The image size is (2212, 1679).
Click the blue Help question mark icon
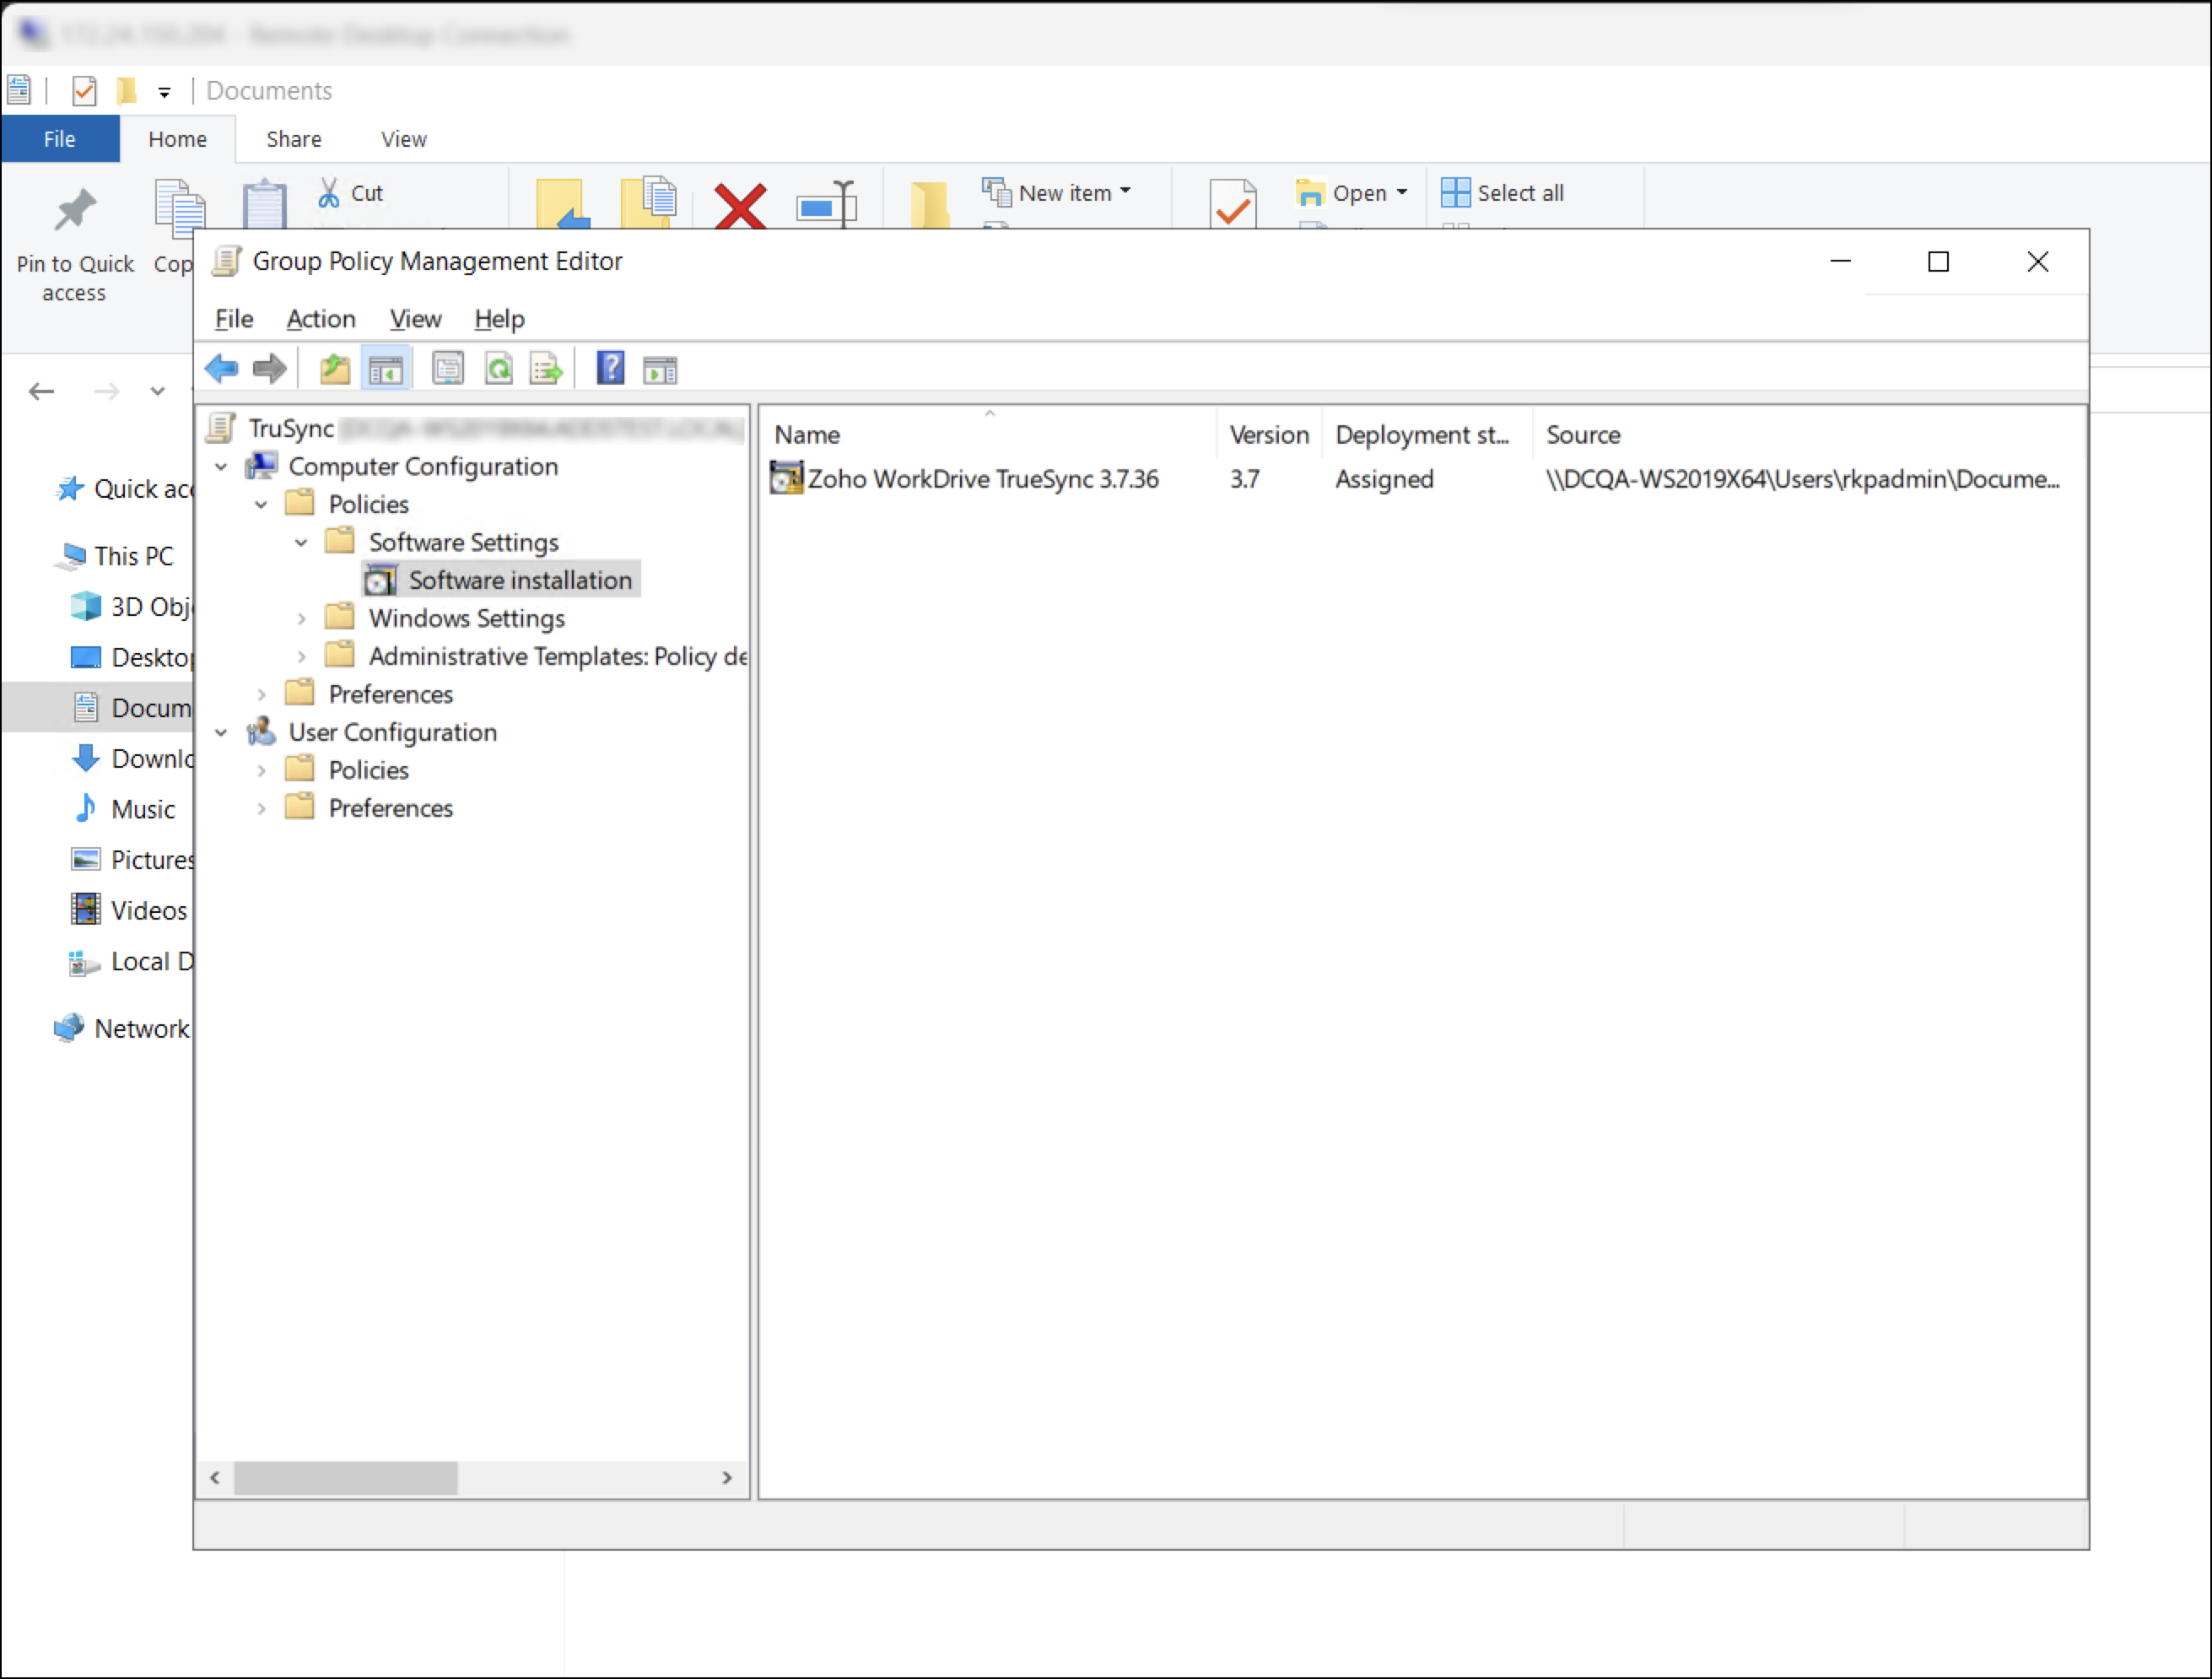click(x=610, y=368)
